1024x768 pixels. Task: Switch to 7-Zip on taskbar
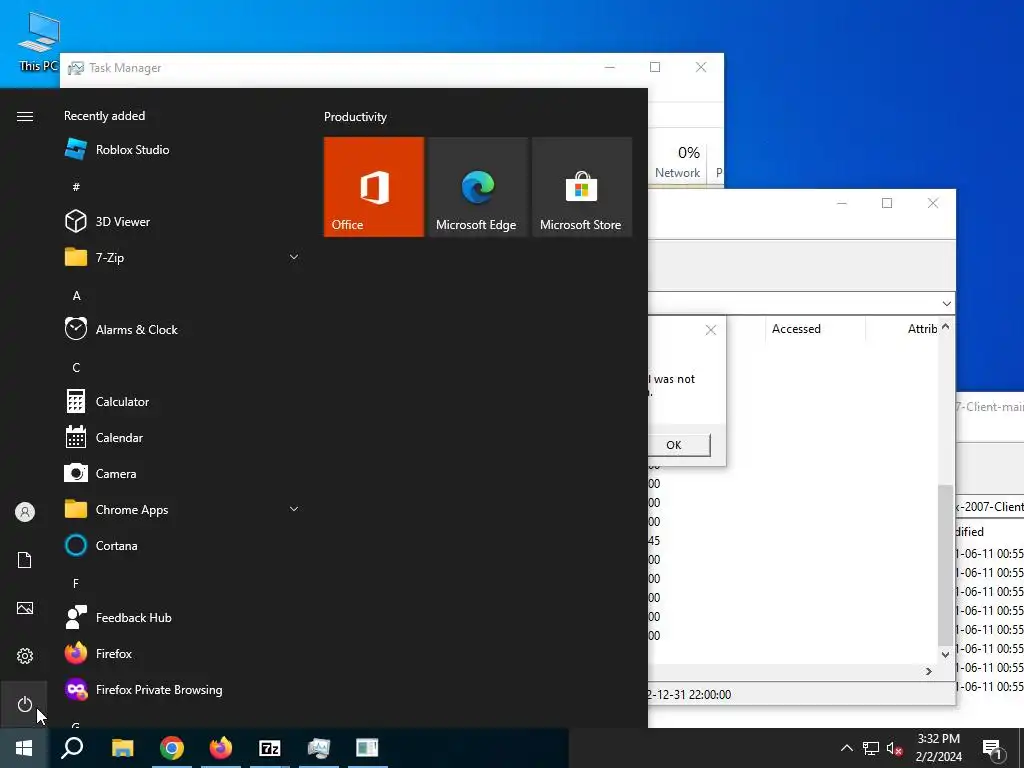click(x=270, y=748)
